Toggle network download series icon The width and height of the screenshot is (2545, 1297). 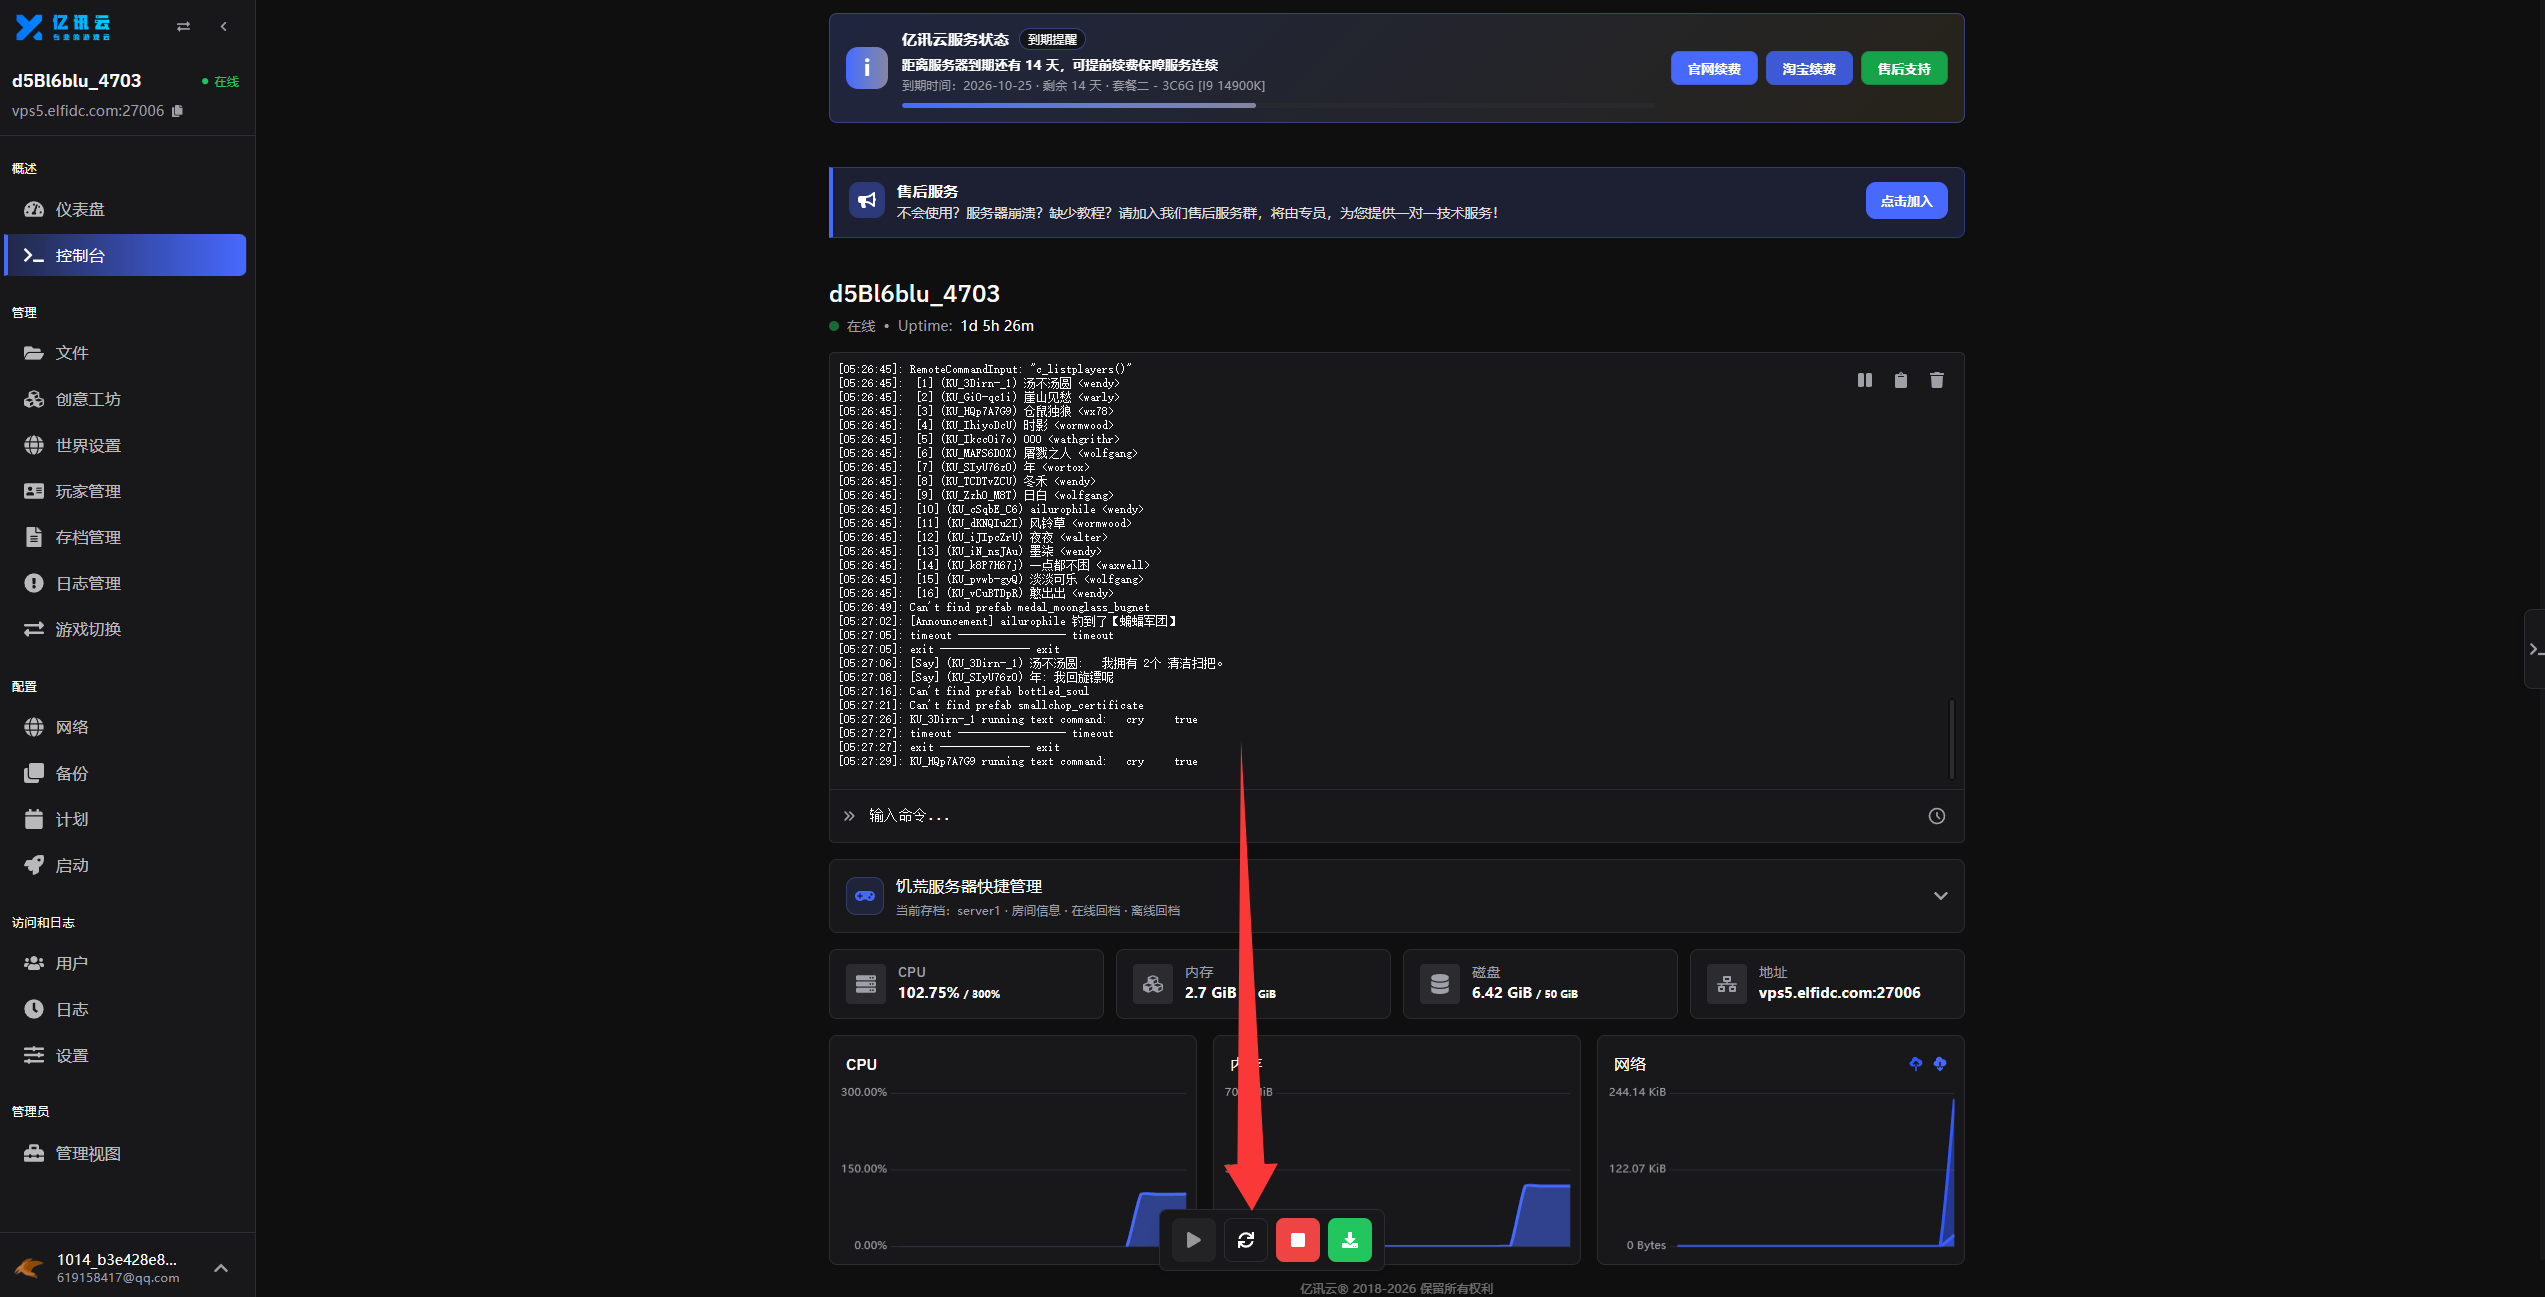coord(1939,1064)
